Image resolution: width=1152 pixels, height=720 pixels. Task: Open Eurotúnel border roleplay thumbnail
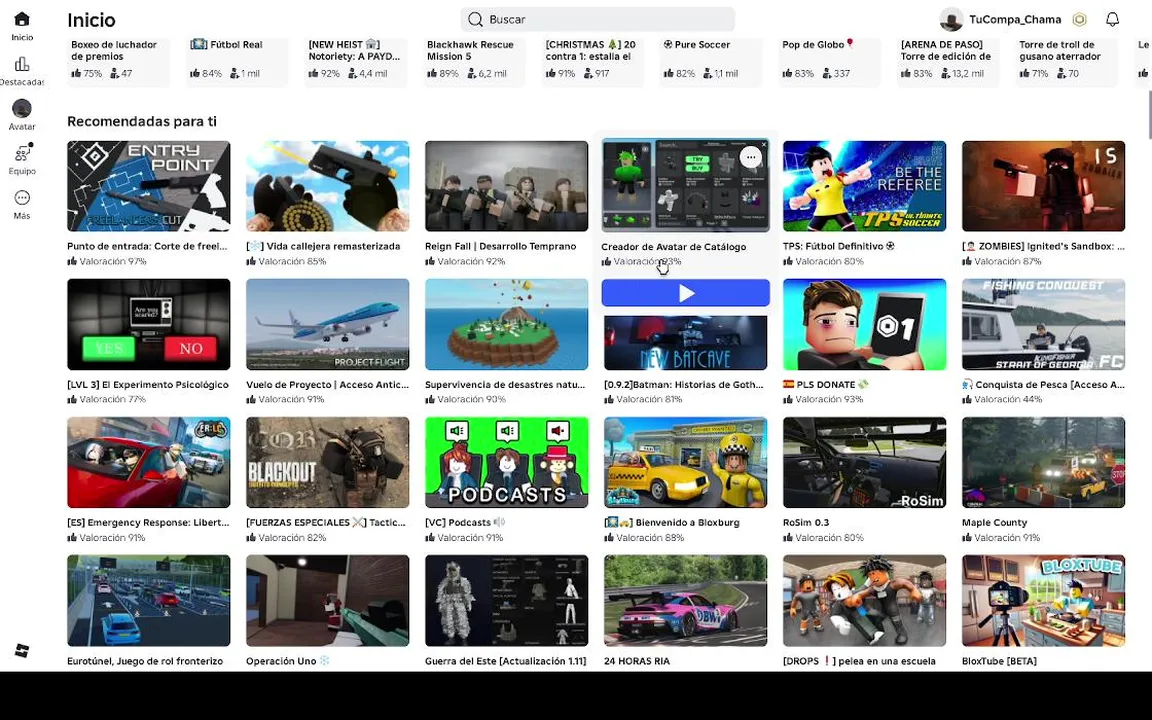point(148,600)
